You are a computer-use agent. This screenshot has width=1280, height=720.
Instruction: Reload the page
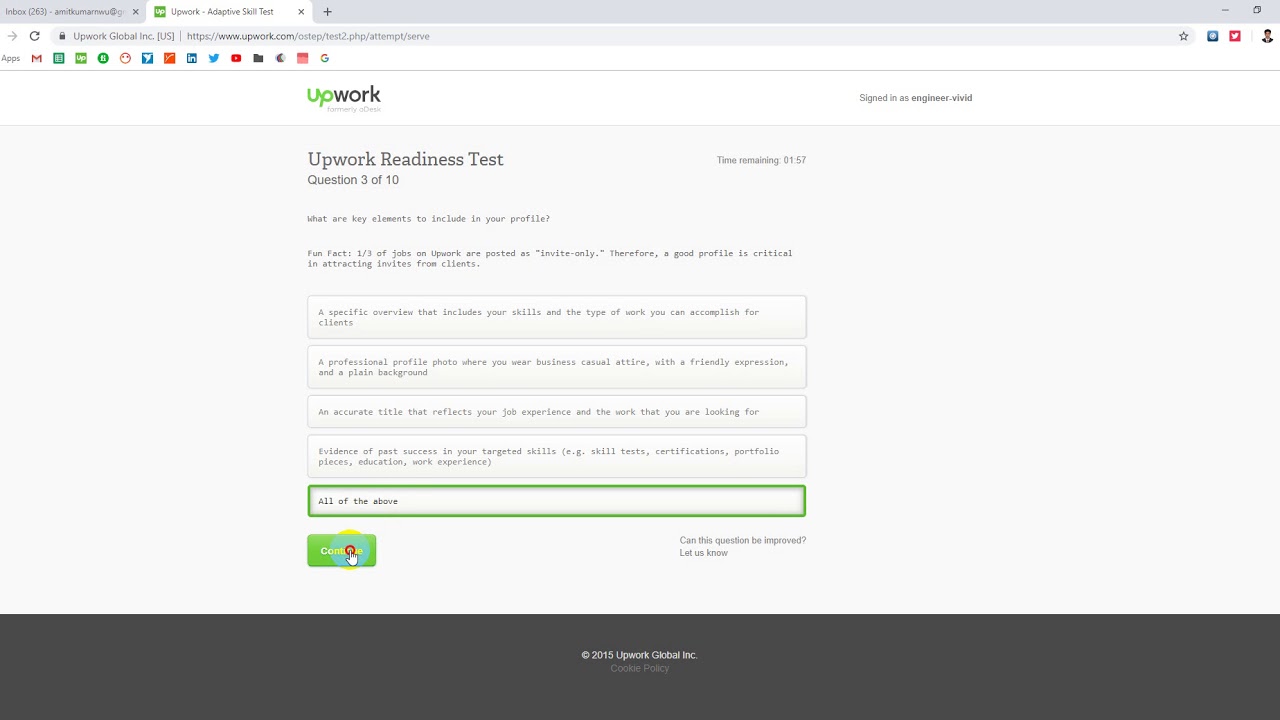tap(34, 36)
